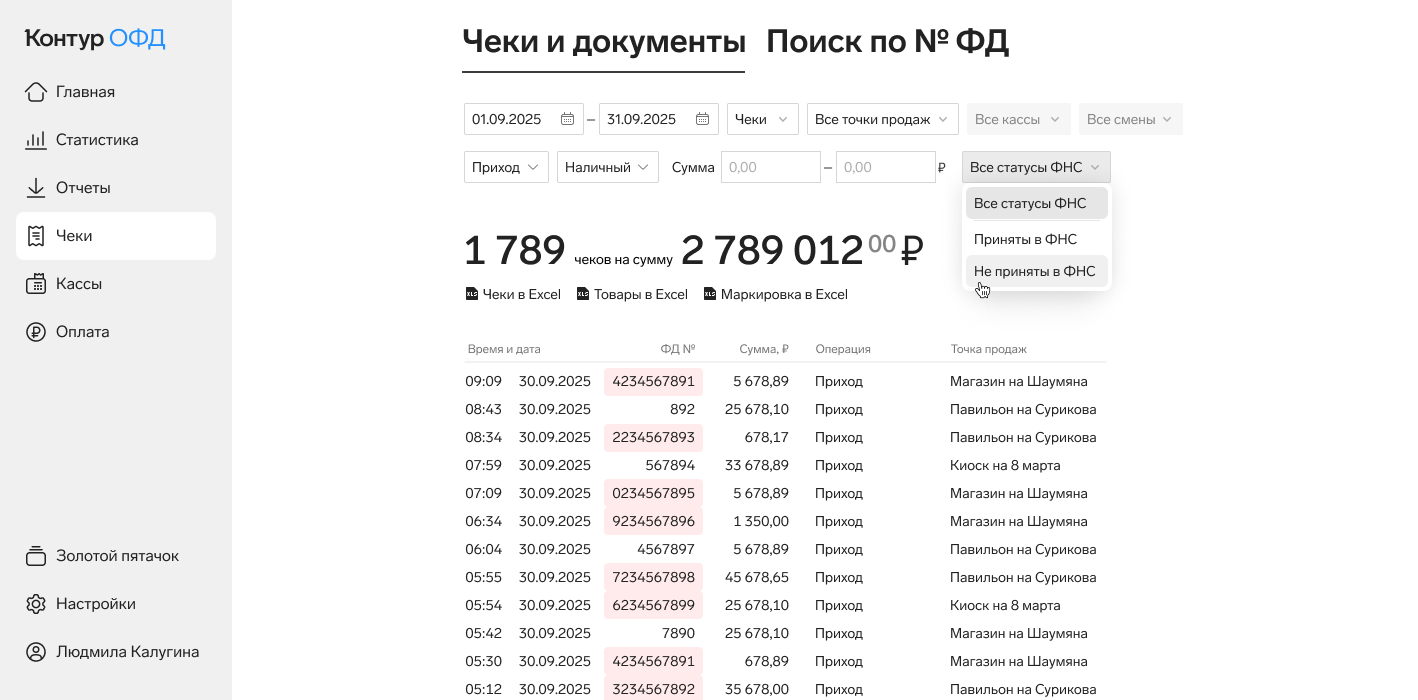Expand the Наличный payment type dropdown

coord(607,167)
